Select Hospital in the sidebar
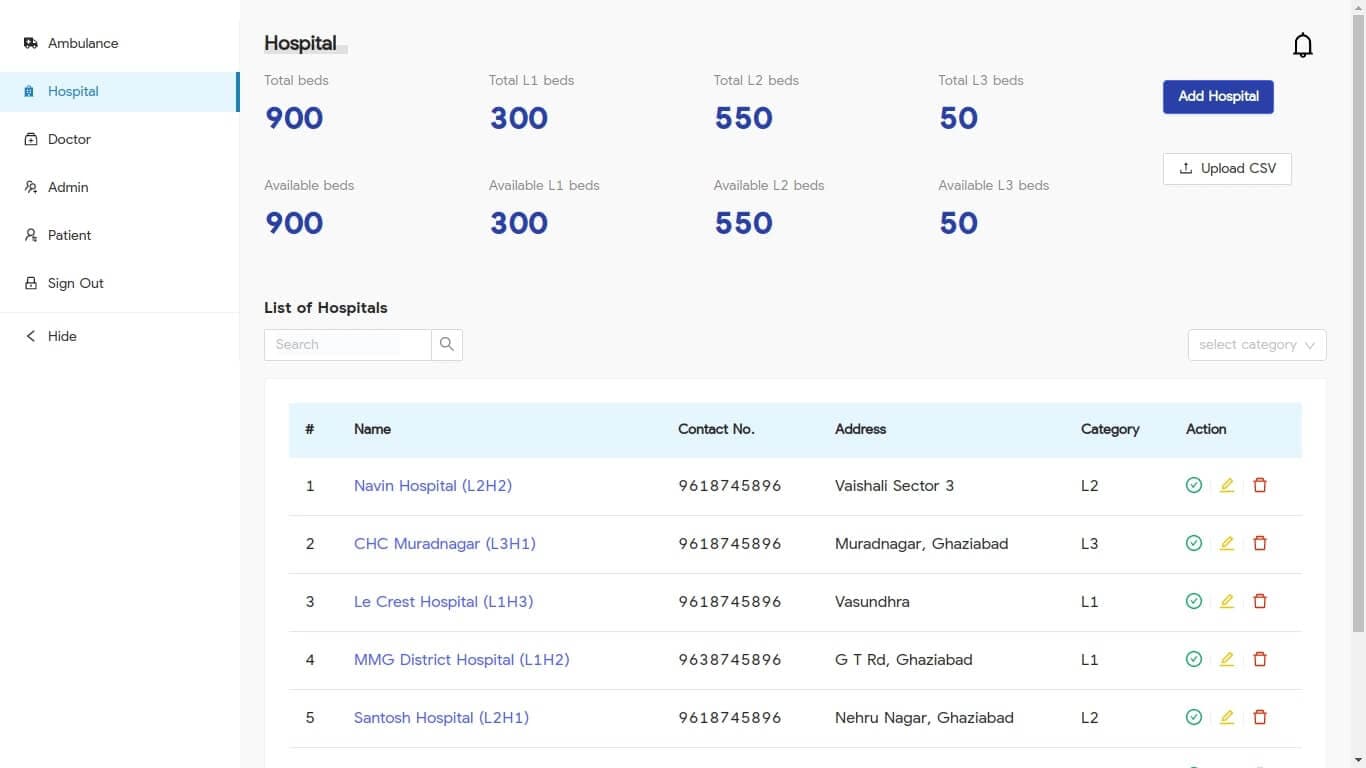Image resolution: width=1366 pixels, height=768 pixels. (119, 91)
